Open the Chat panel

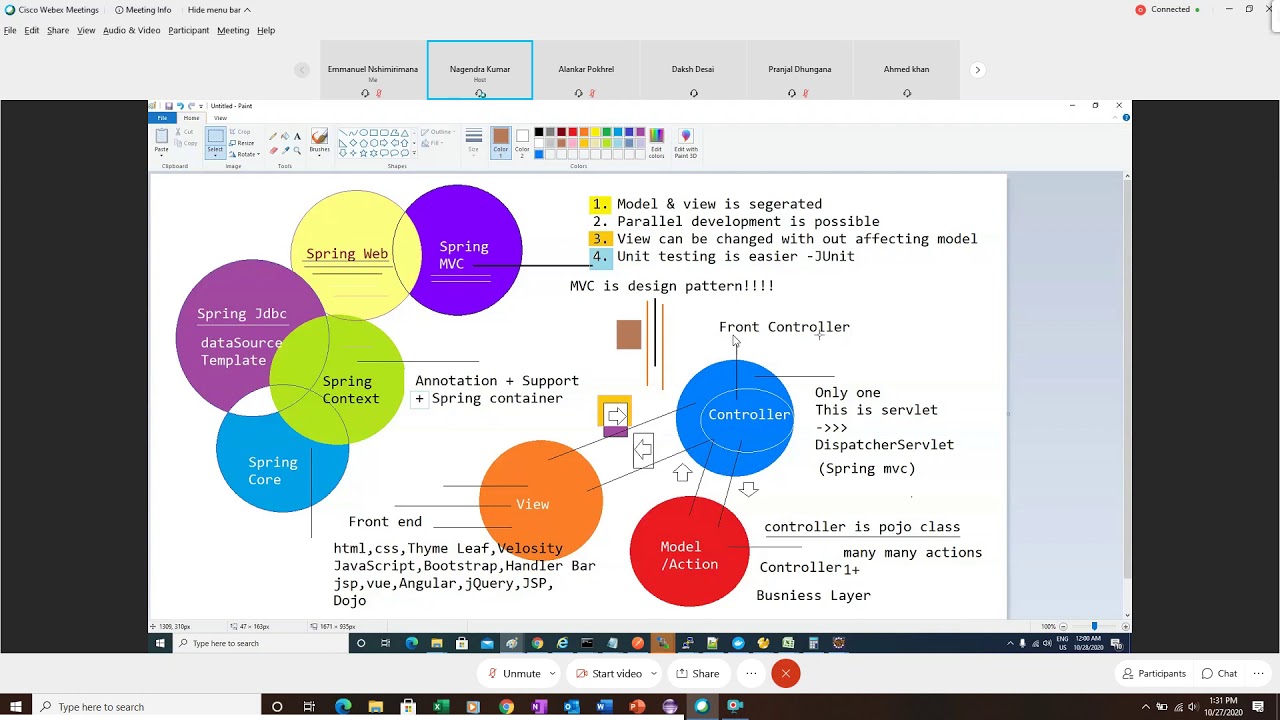[1219, 674]
